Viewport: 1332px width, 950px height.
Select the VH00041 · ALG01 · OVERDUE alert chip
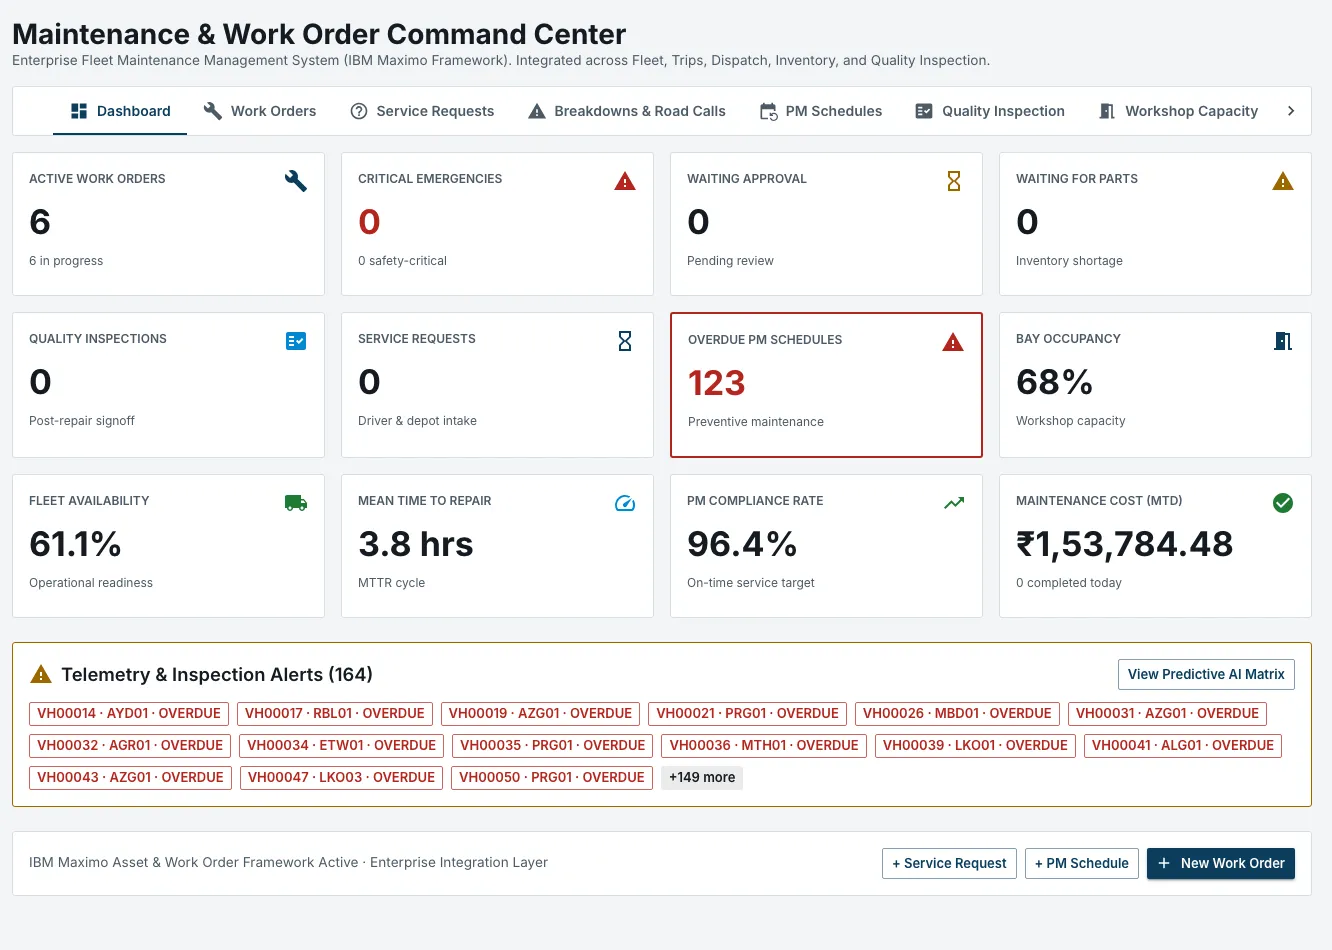point(1183,745)
